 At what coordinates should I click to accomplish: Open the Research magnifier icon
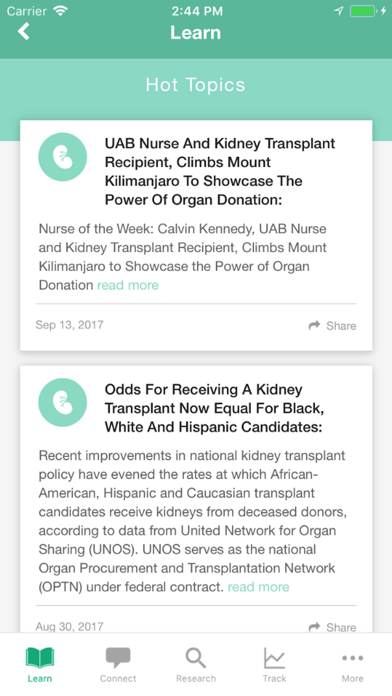click(x=196, y=658)
